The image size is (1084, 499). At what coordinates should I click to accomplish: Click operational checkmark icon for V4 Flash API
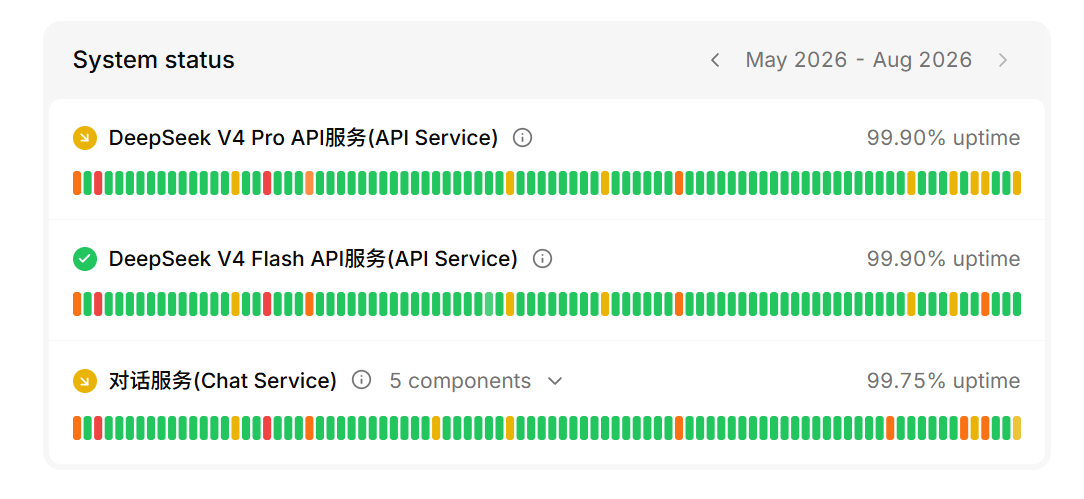[x=85, y=259]
